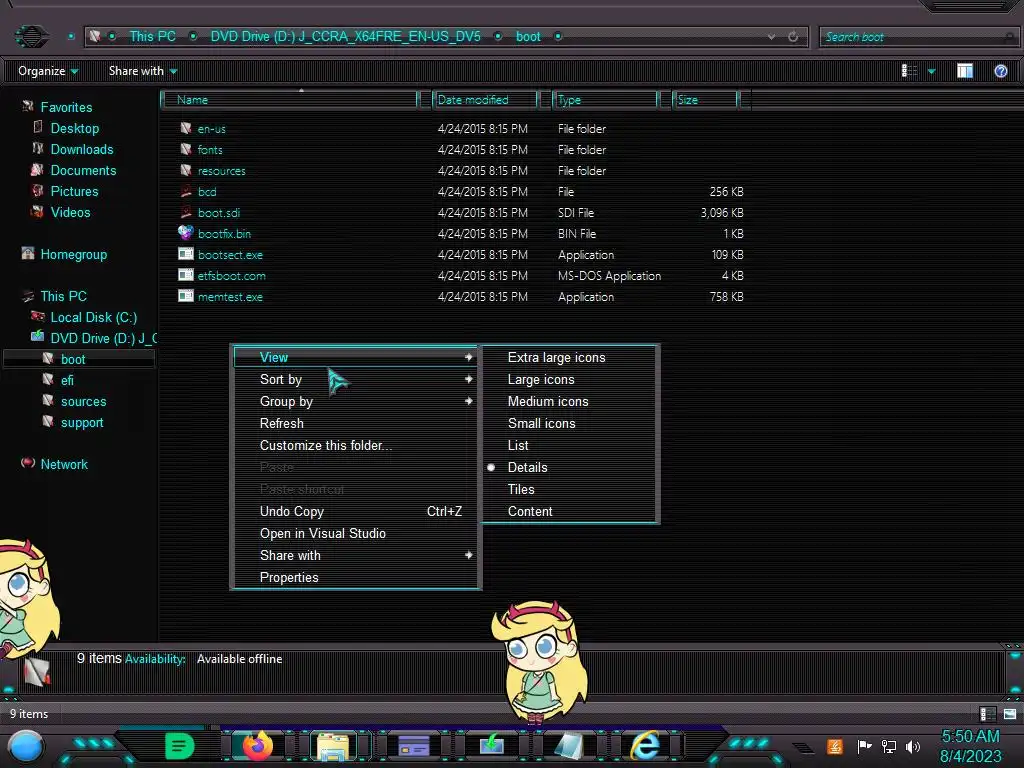Viewport: 1024px width, 768px height.
Task: Select Network in navigation pane
Action: 63,464
